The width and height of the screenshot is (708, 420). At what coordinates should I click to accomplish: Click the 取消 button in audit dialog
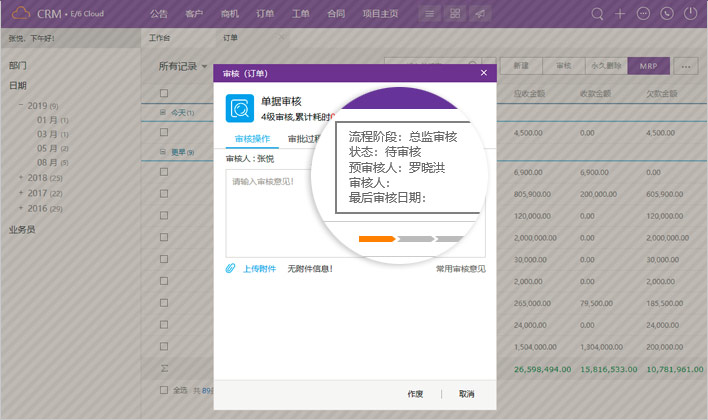[466, 394]
